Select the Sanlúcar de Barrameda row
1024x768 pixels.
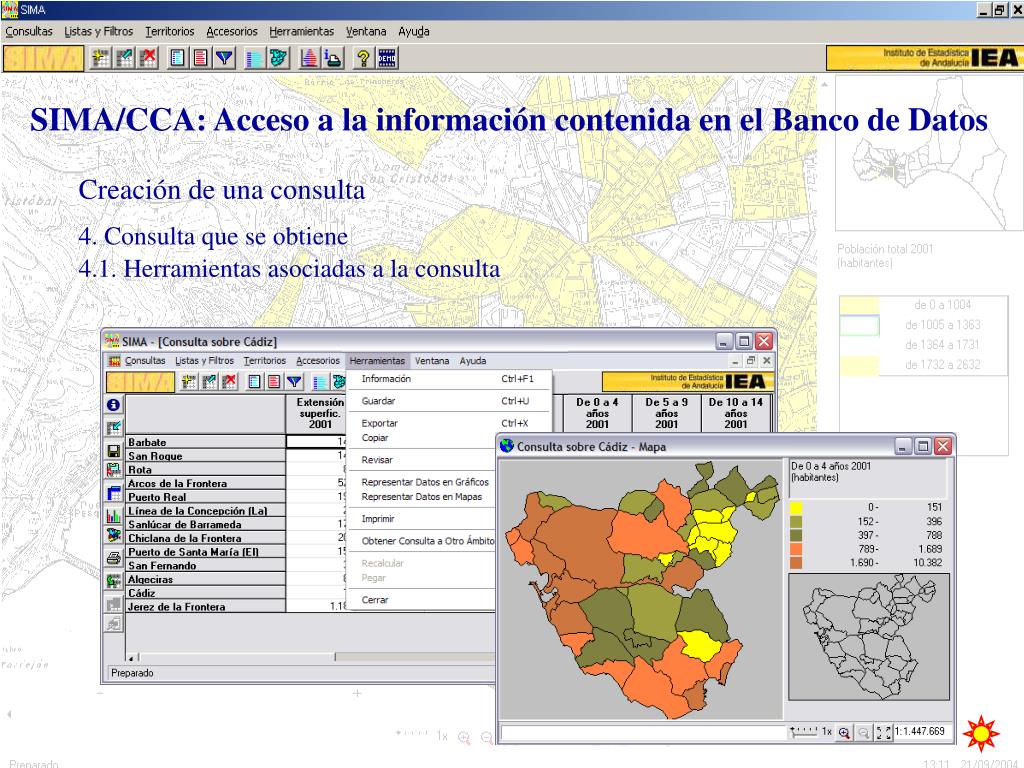click(205, 524)
